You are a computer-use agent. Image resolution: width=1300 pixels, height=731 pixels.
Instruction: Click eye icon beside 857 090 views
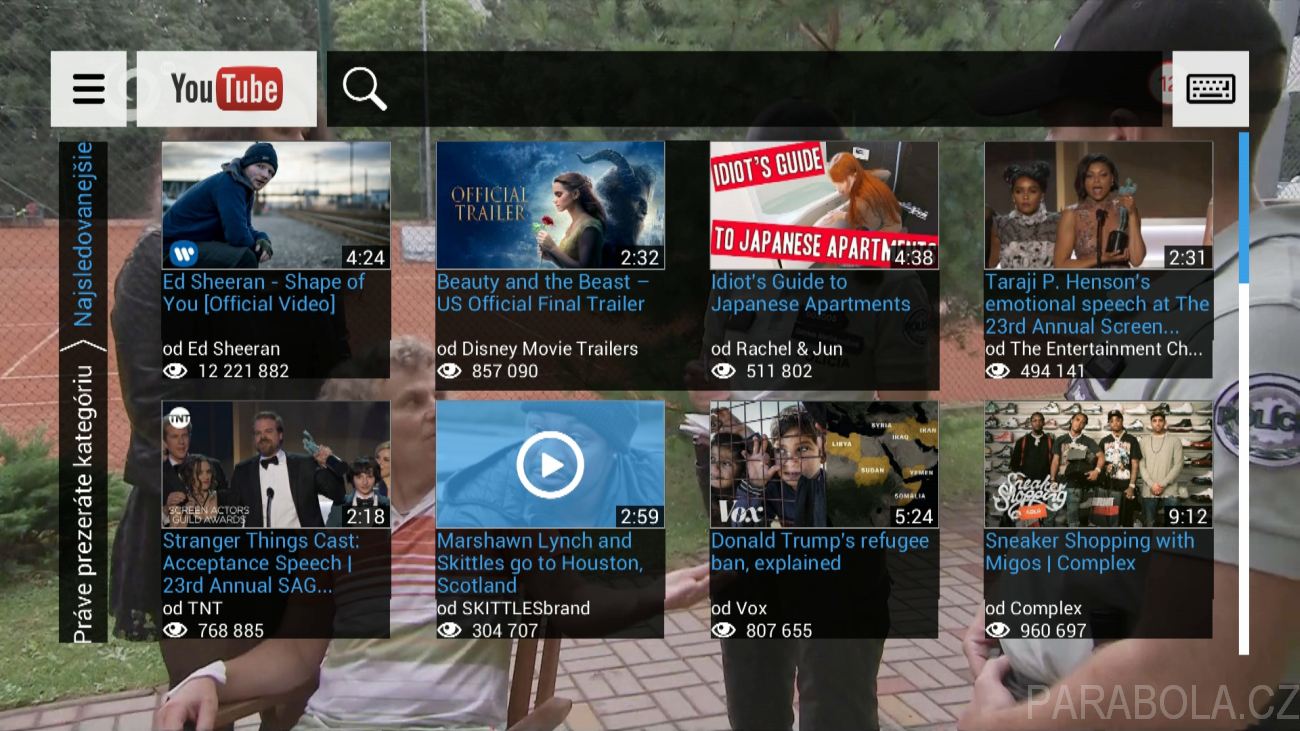pos(450,371)
